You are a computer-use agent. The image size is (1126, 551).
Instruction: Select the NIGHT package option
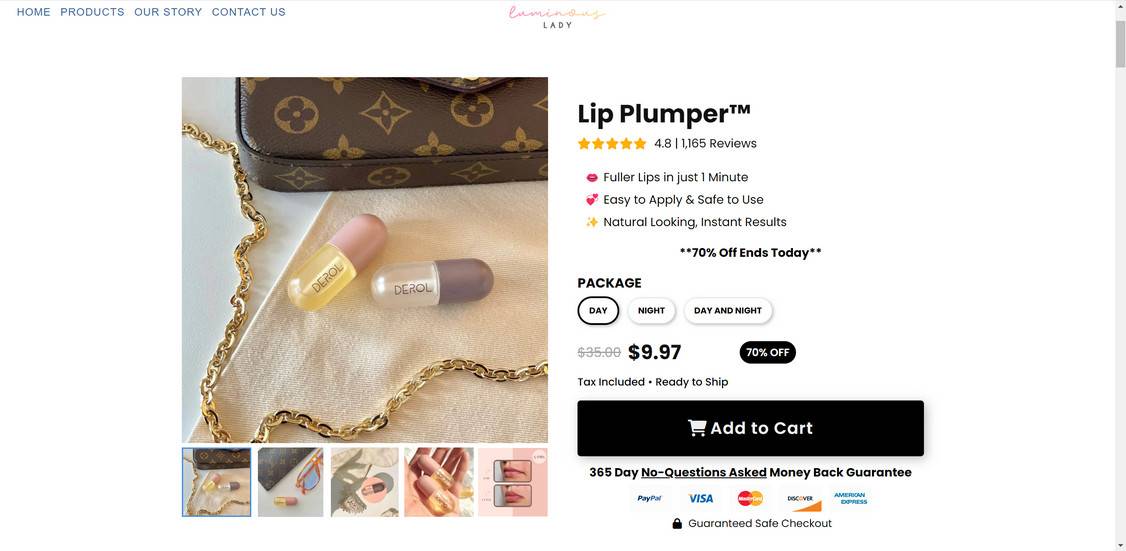(x=651, y=311)
